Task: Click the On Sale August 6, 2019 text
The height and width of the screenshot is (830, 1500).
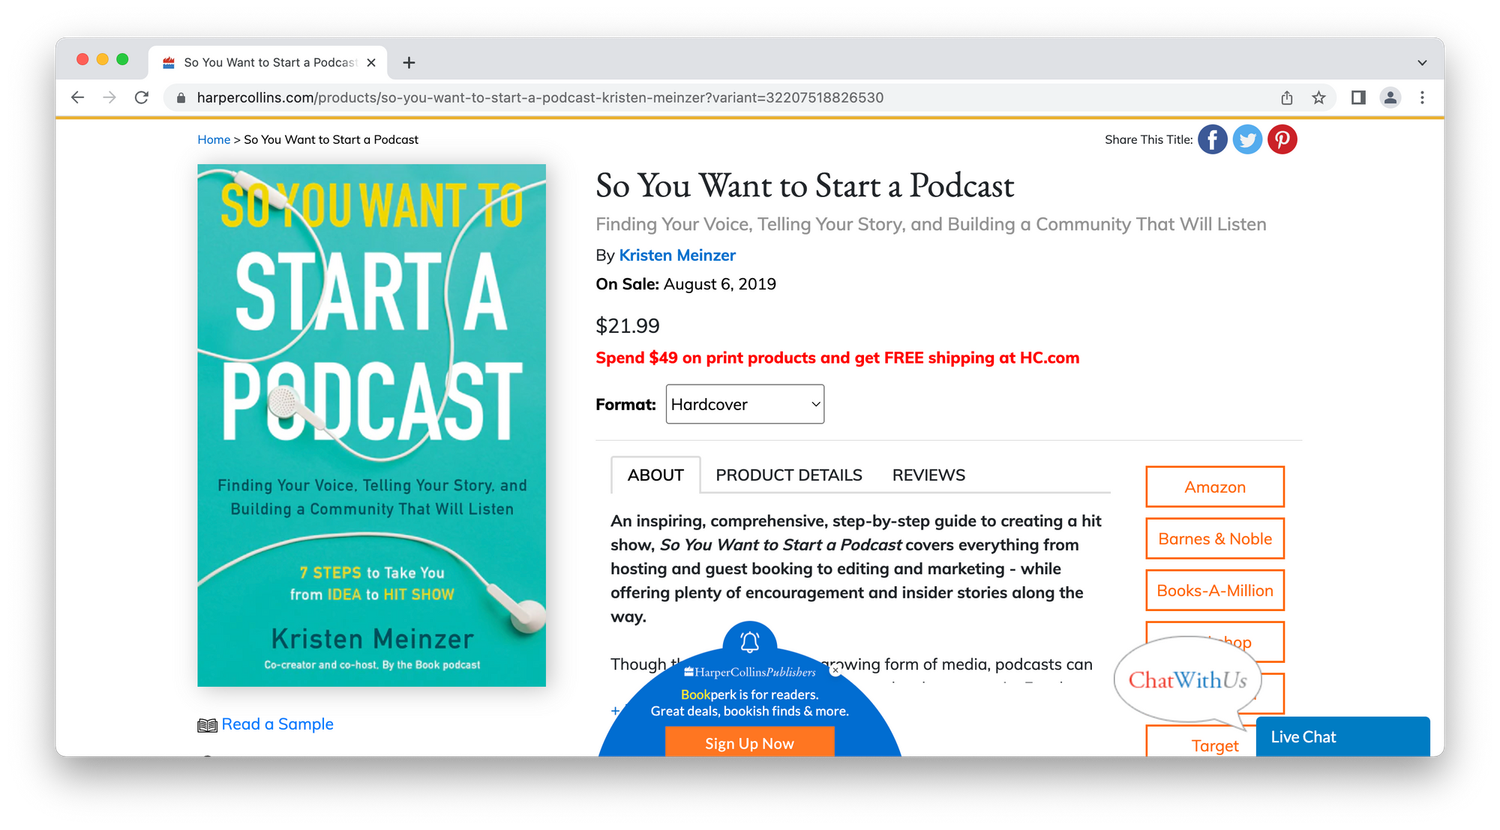Action: point(686,284)
